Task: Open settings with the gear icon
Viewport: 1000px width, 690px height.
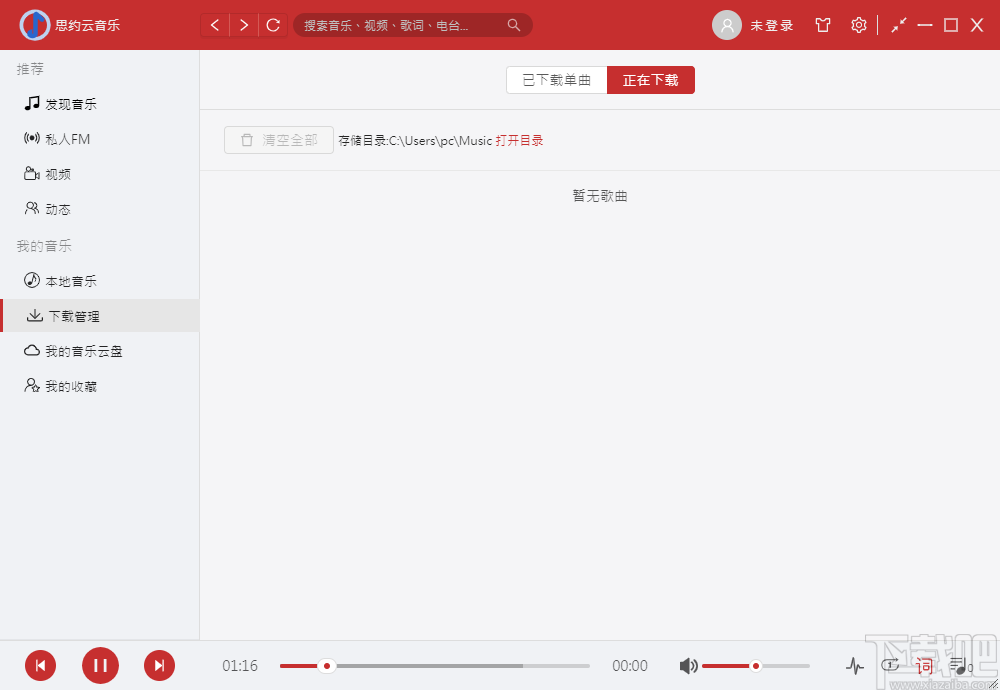Action: pyautogui.click(x=858, y=25)
